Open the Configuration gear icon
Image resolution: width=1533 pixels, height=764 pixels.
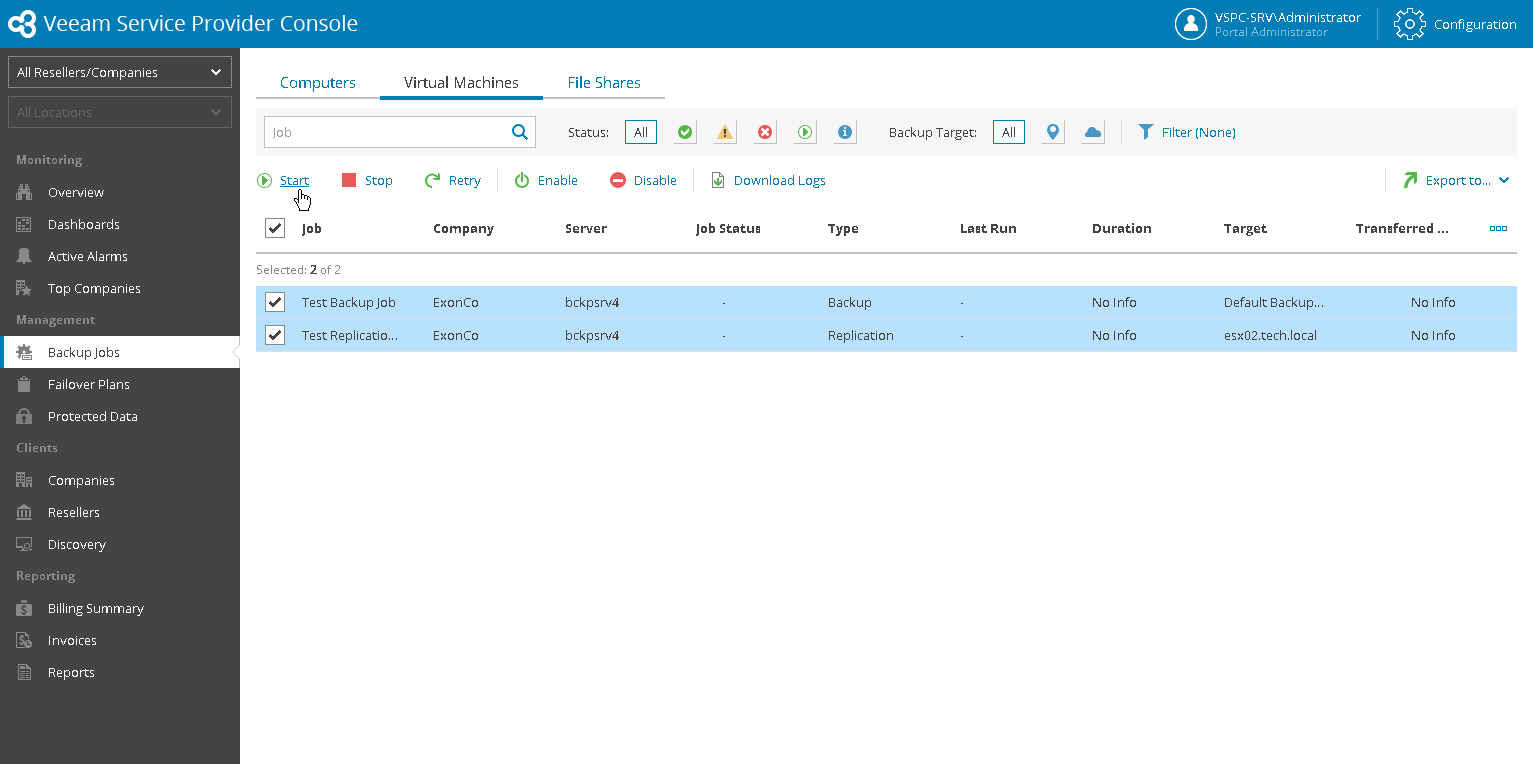coord(1409,24)
